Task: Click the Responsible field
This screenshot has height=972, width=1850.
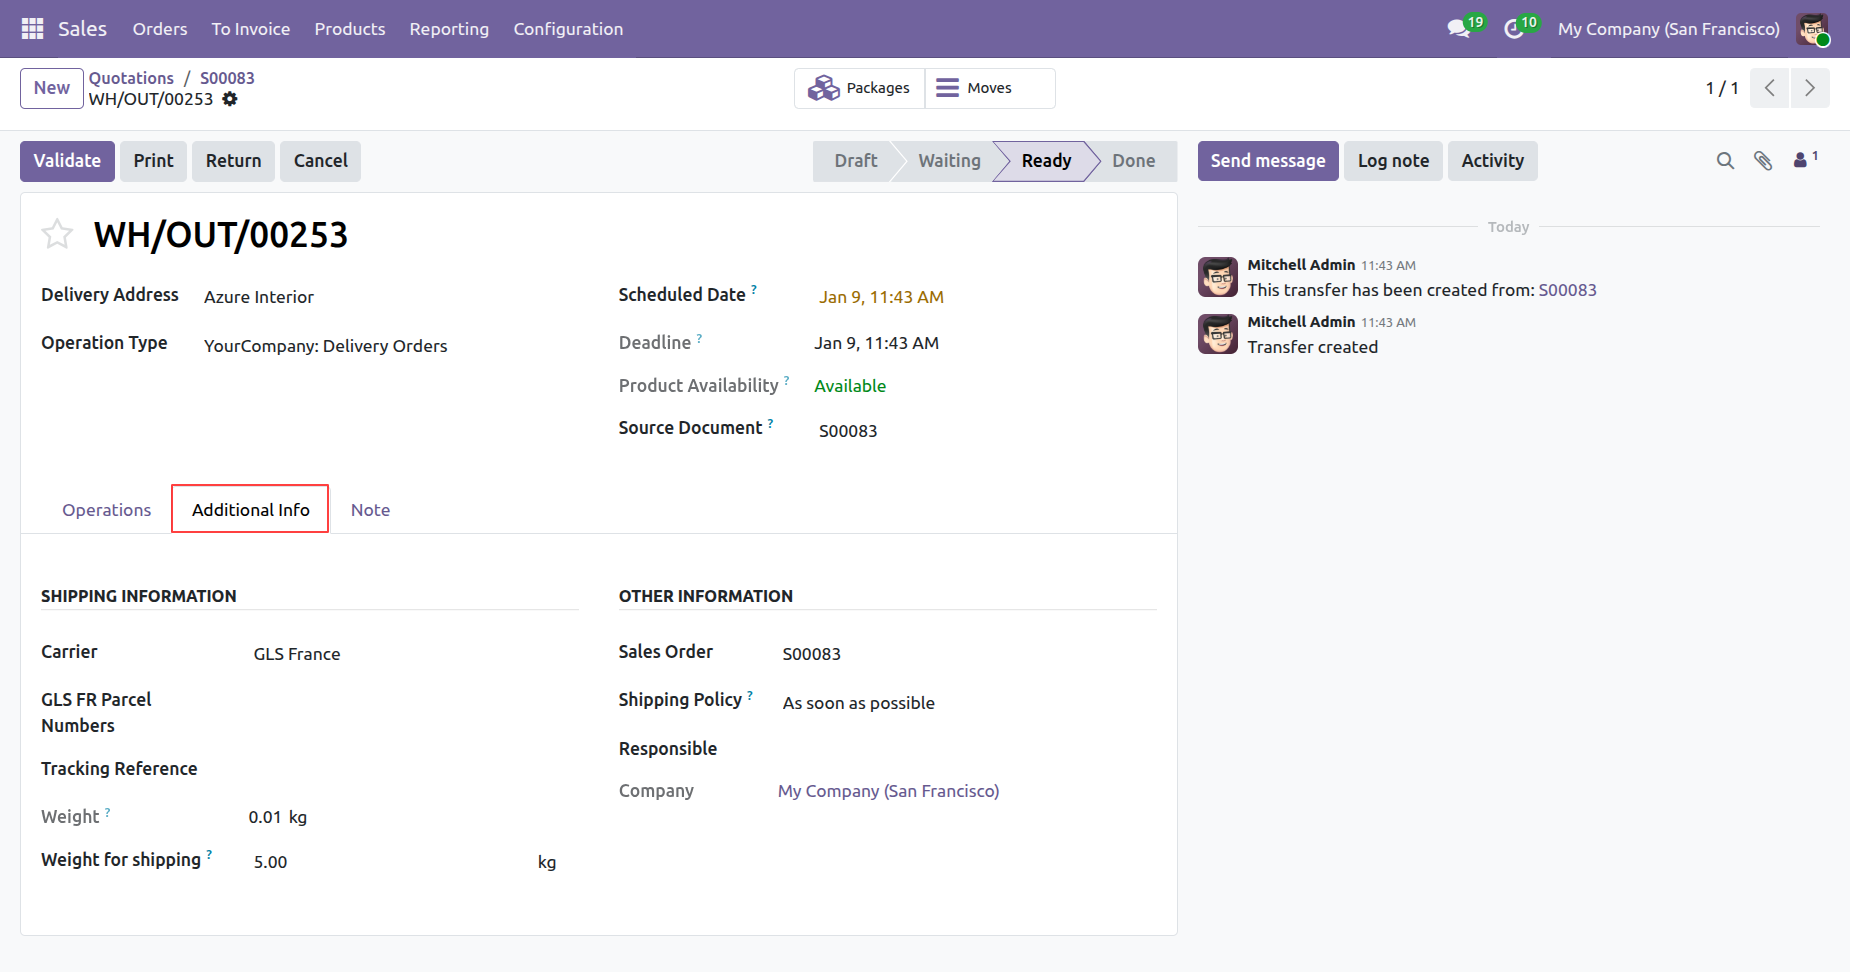Action: 967,749
